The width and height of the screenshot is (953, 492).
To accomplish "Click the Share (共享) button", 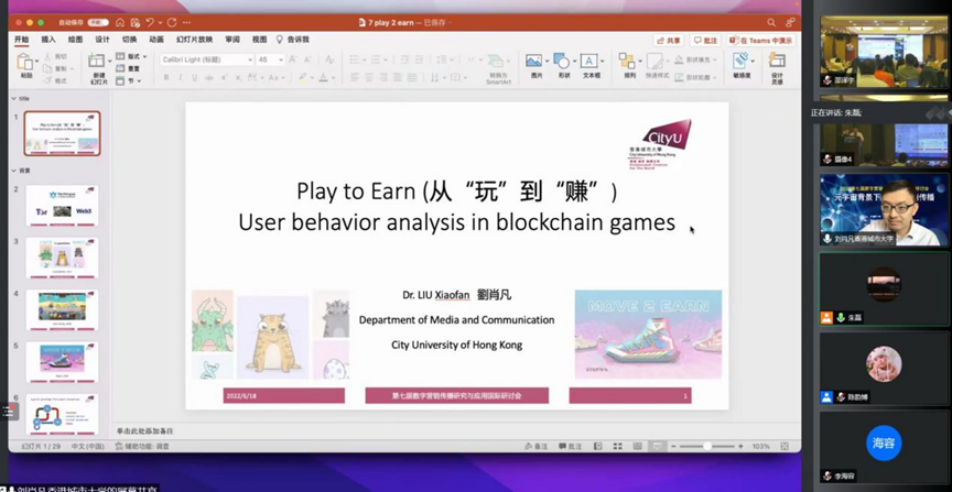I will [669, 40].
